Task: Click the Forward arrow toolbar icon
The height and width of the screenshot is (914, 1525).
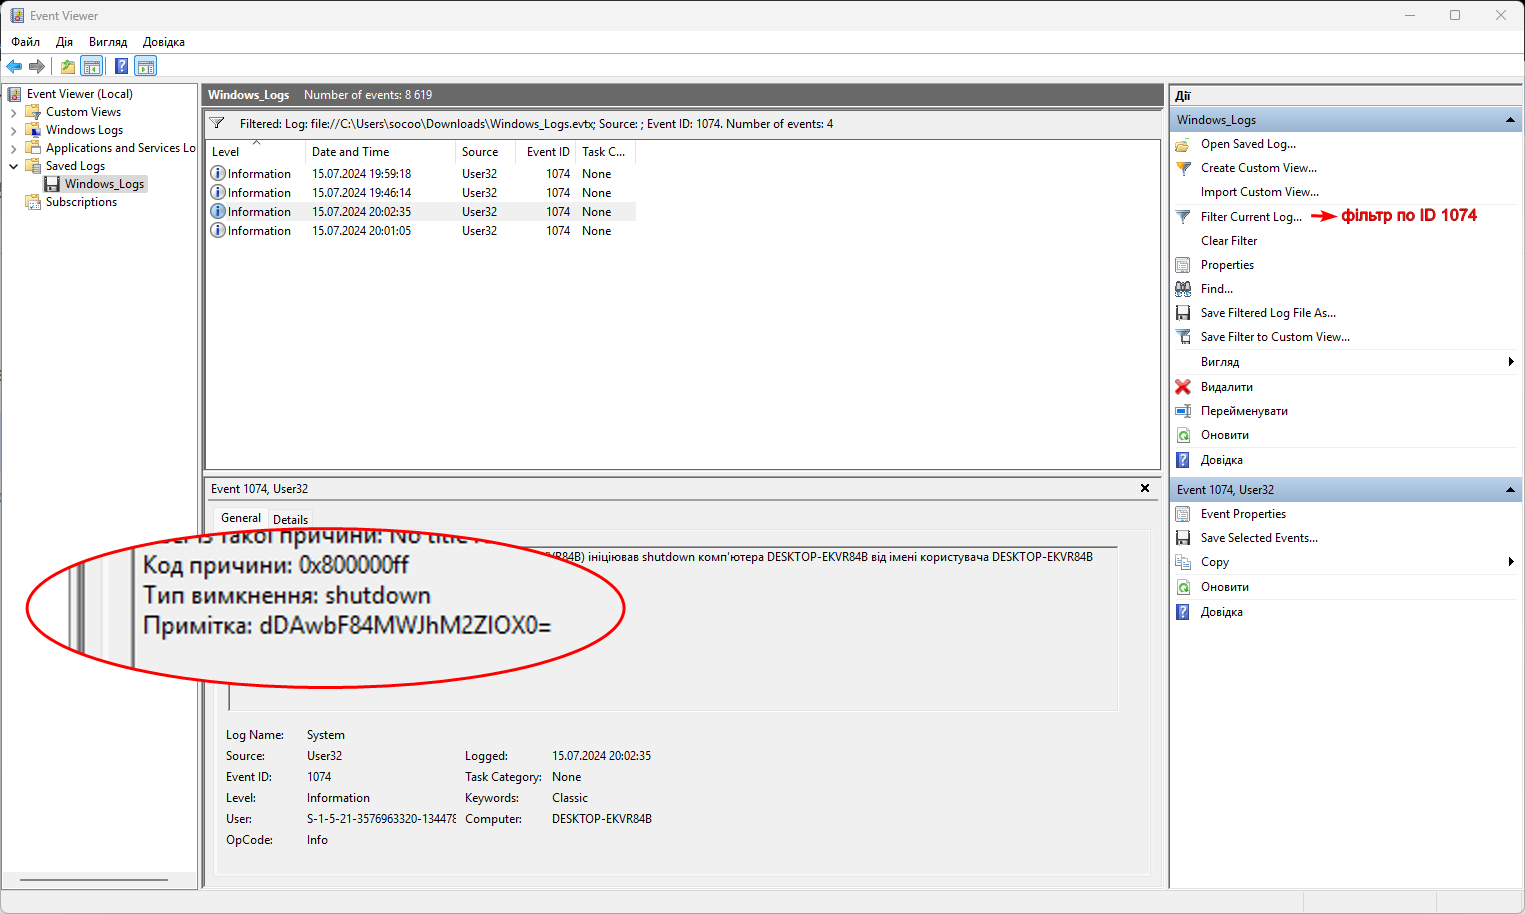Action: coord(37,67)
